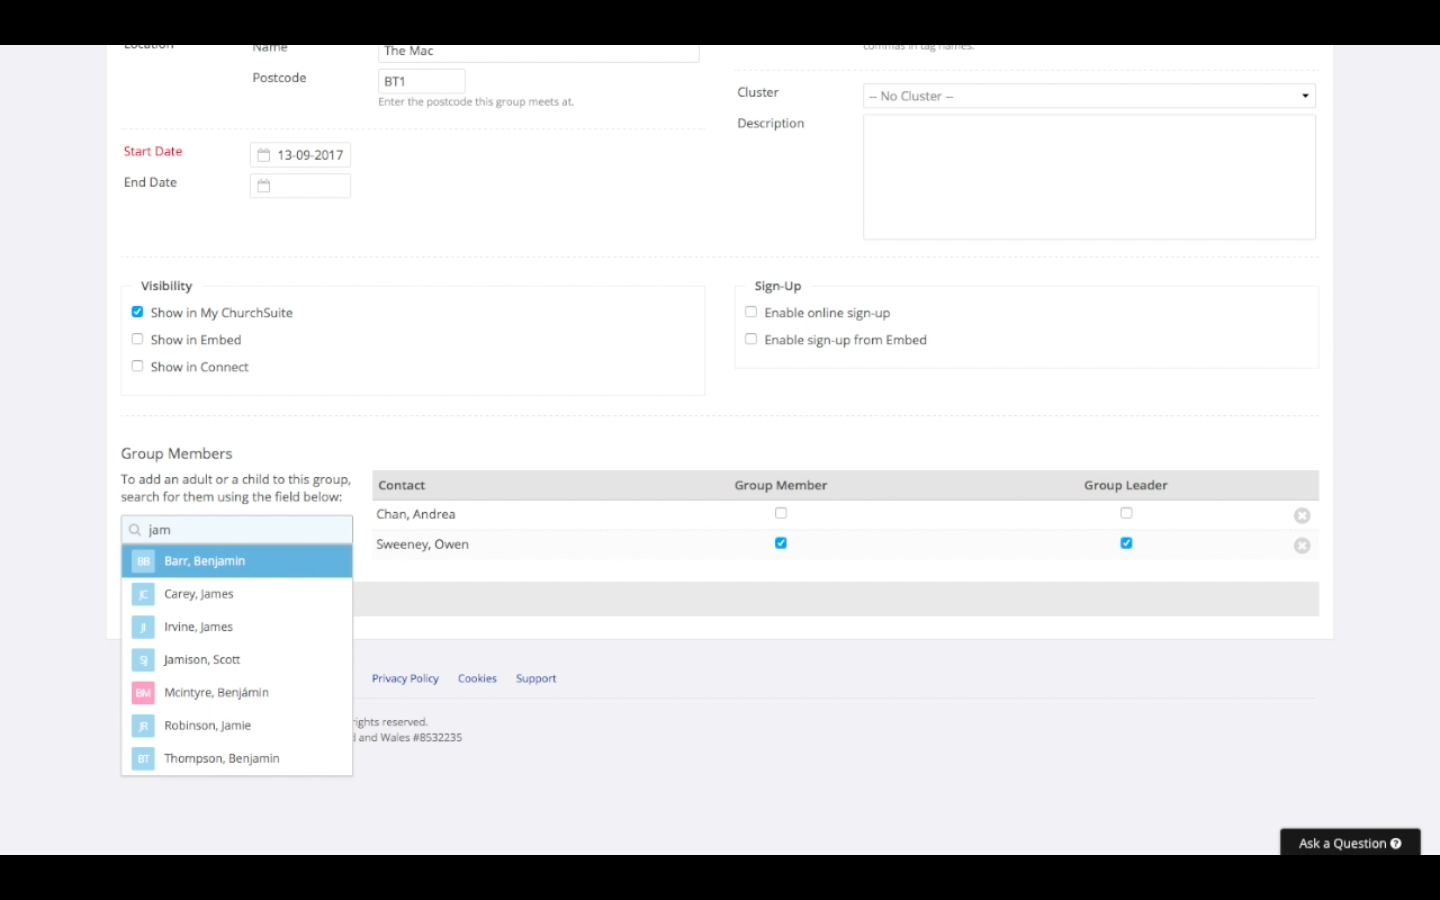Screen dimensions: 1440x900
Task: Open the No Cluster dropdown
Action: coord(1089,96)
